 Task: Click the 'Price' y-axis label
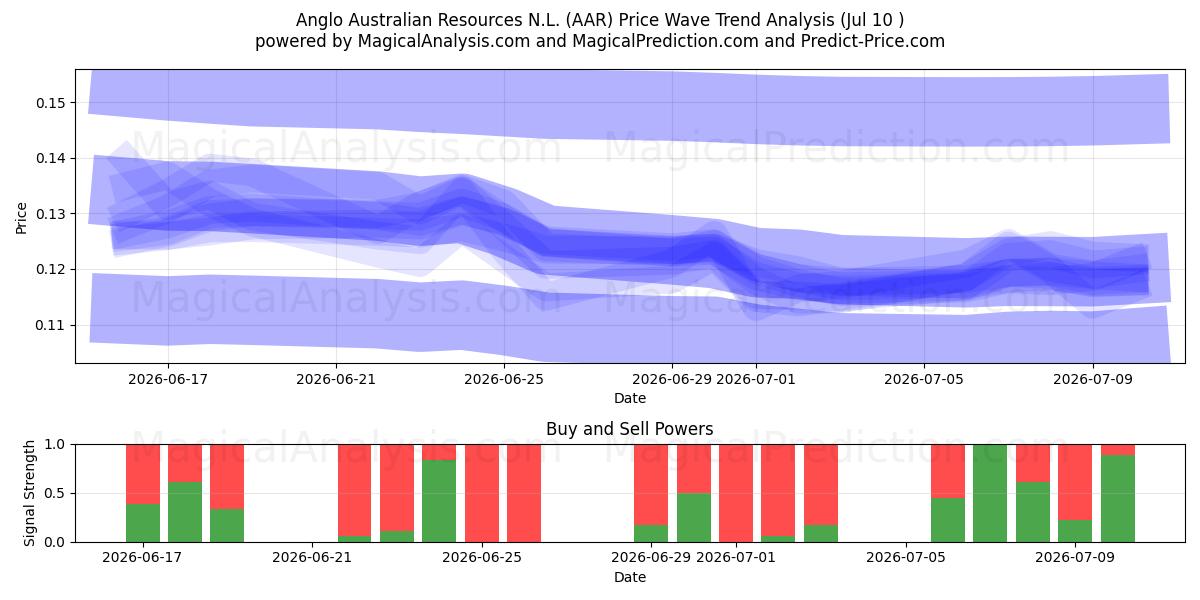[x=21, y=217]
